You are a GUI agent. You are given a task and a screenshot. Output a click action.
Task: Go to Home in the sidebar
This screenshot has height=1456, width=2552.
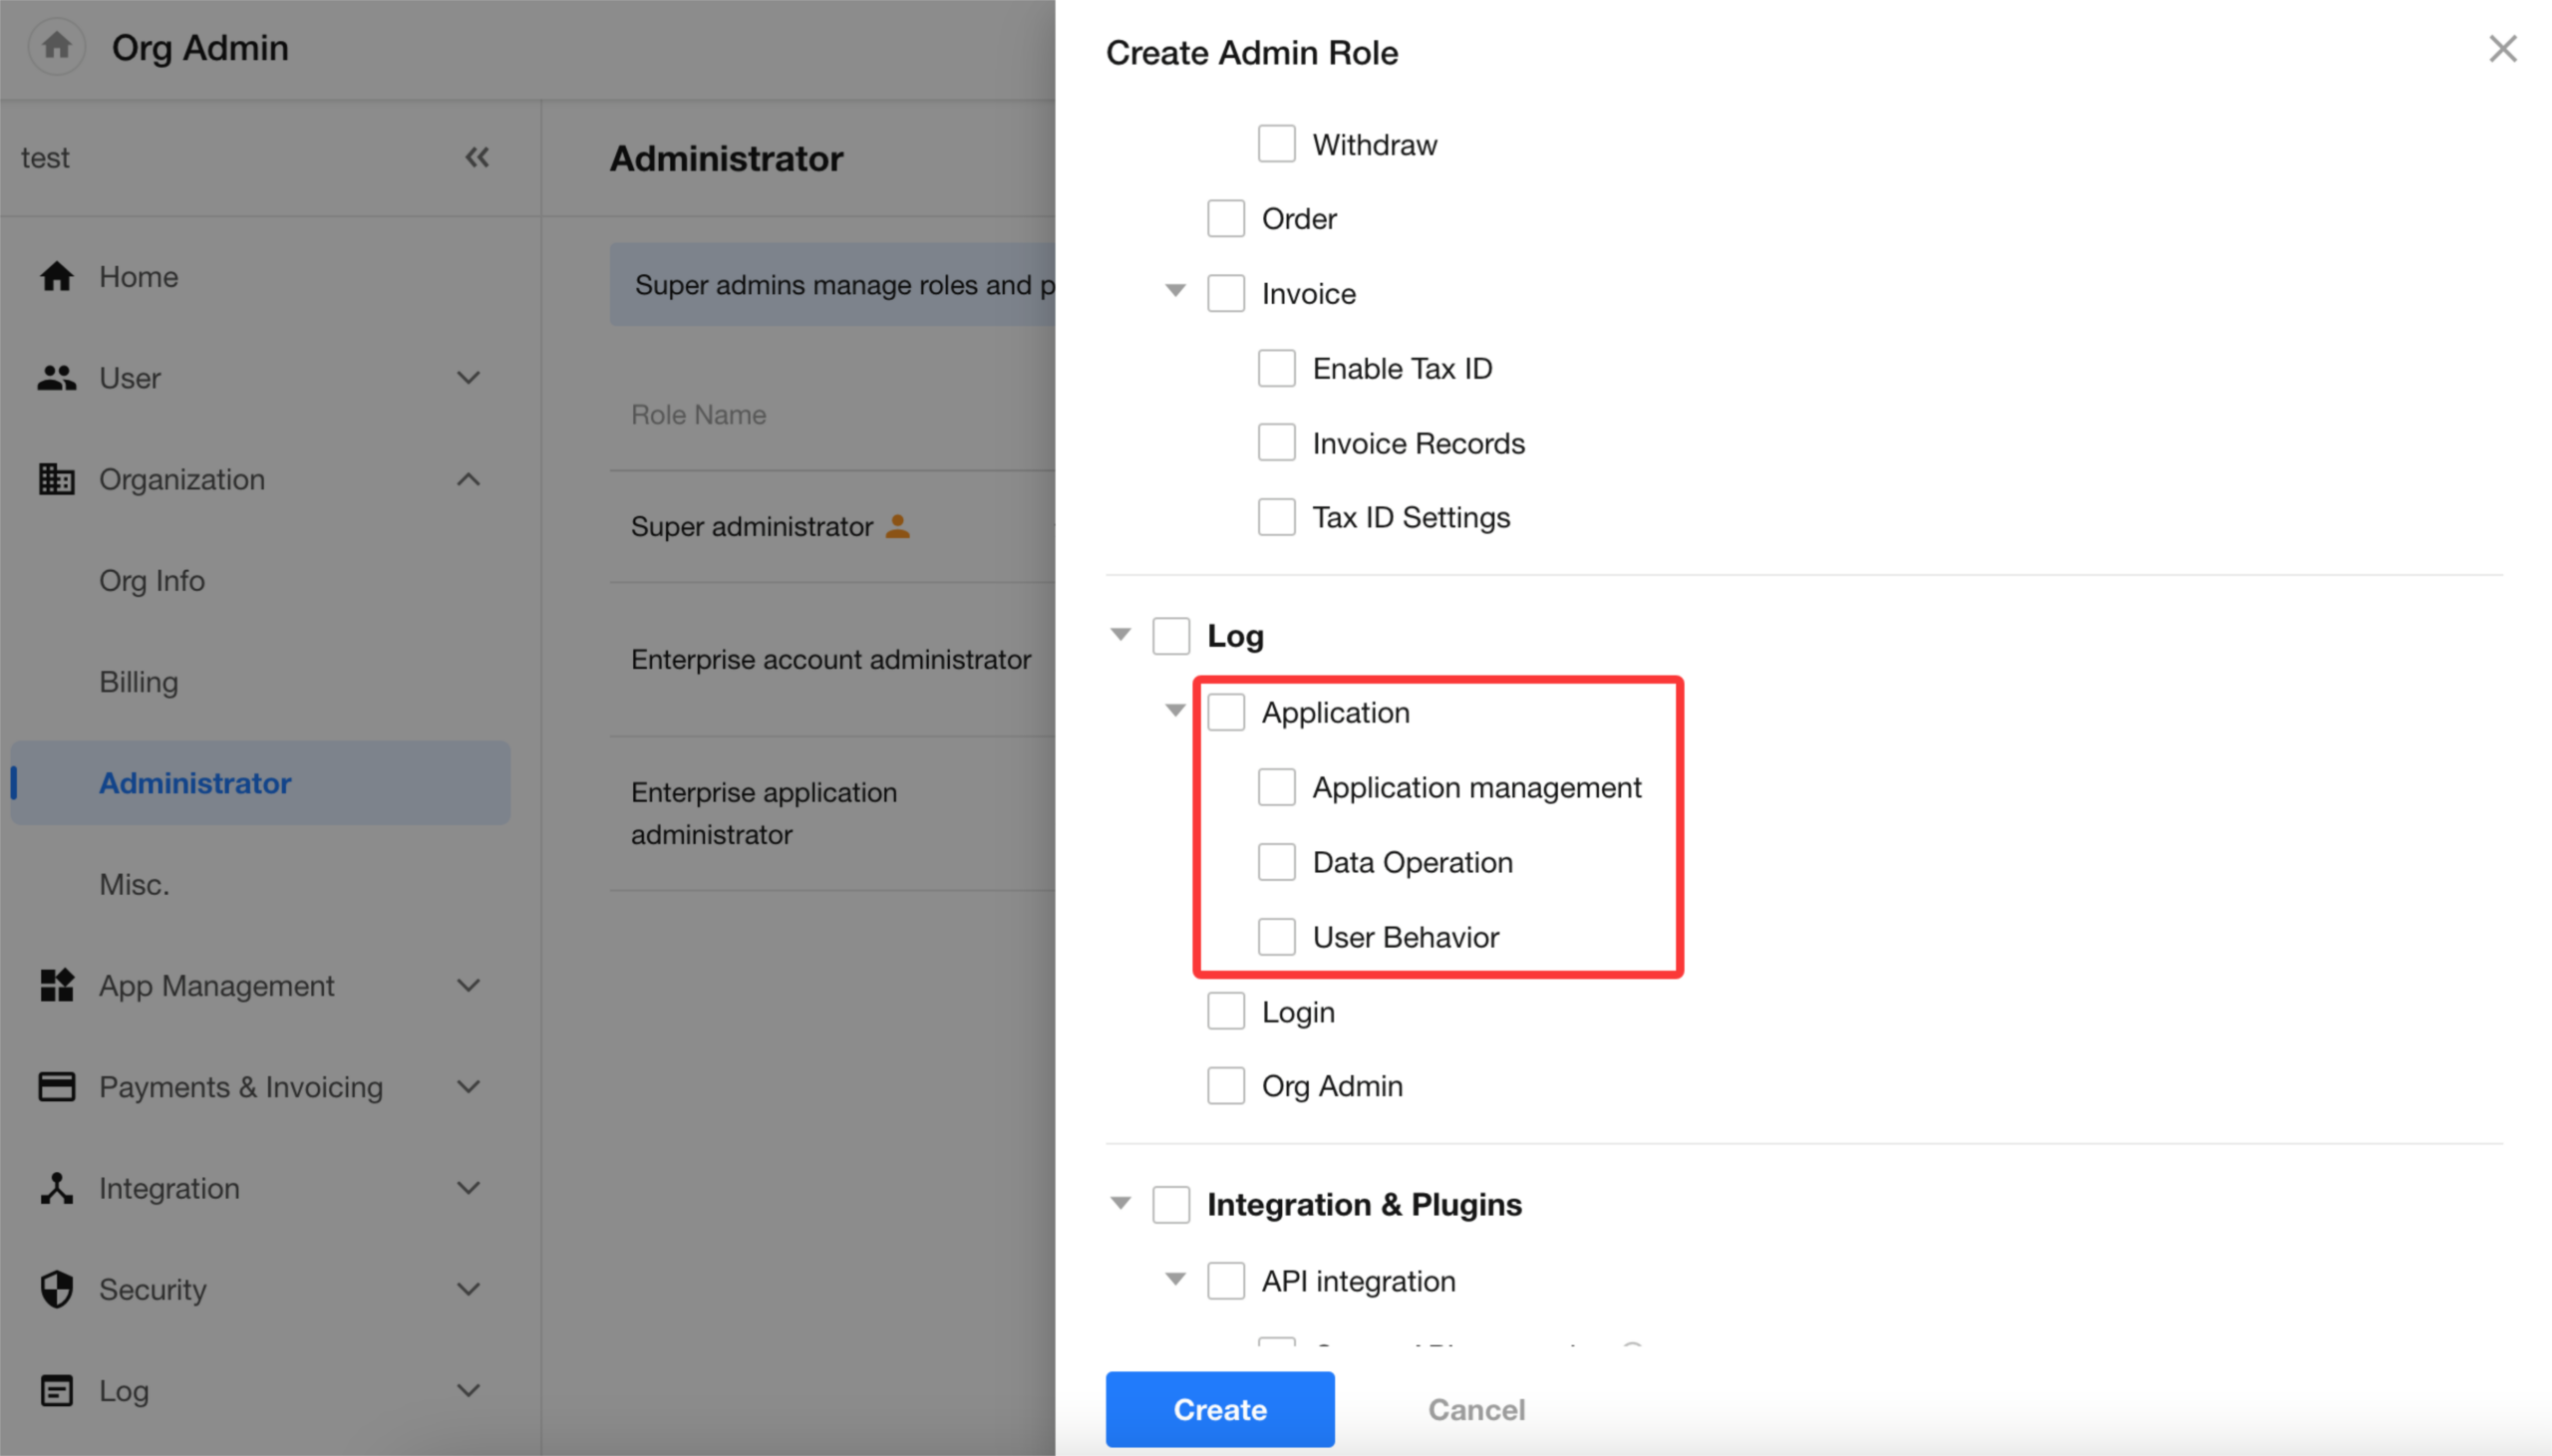[138, 276]
